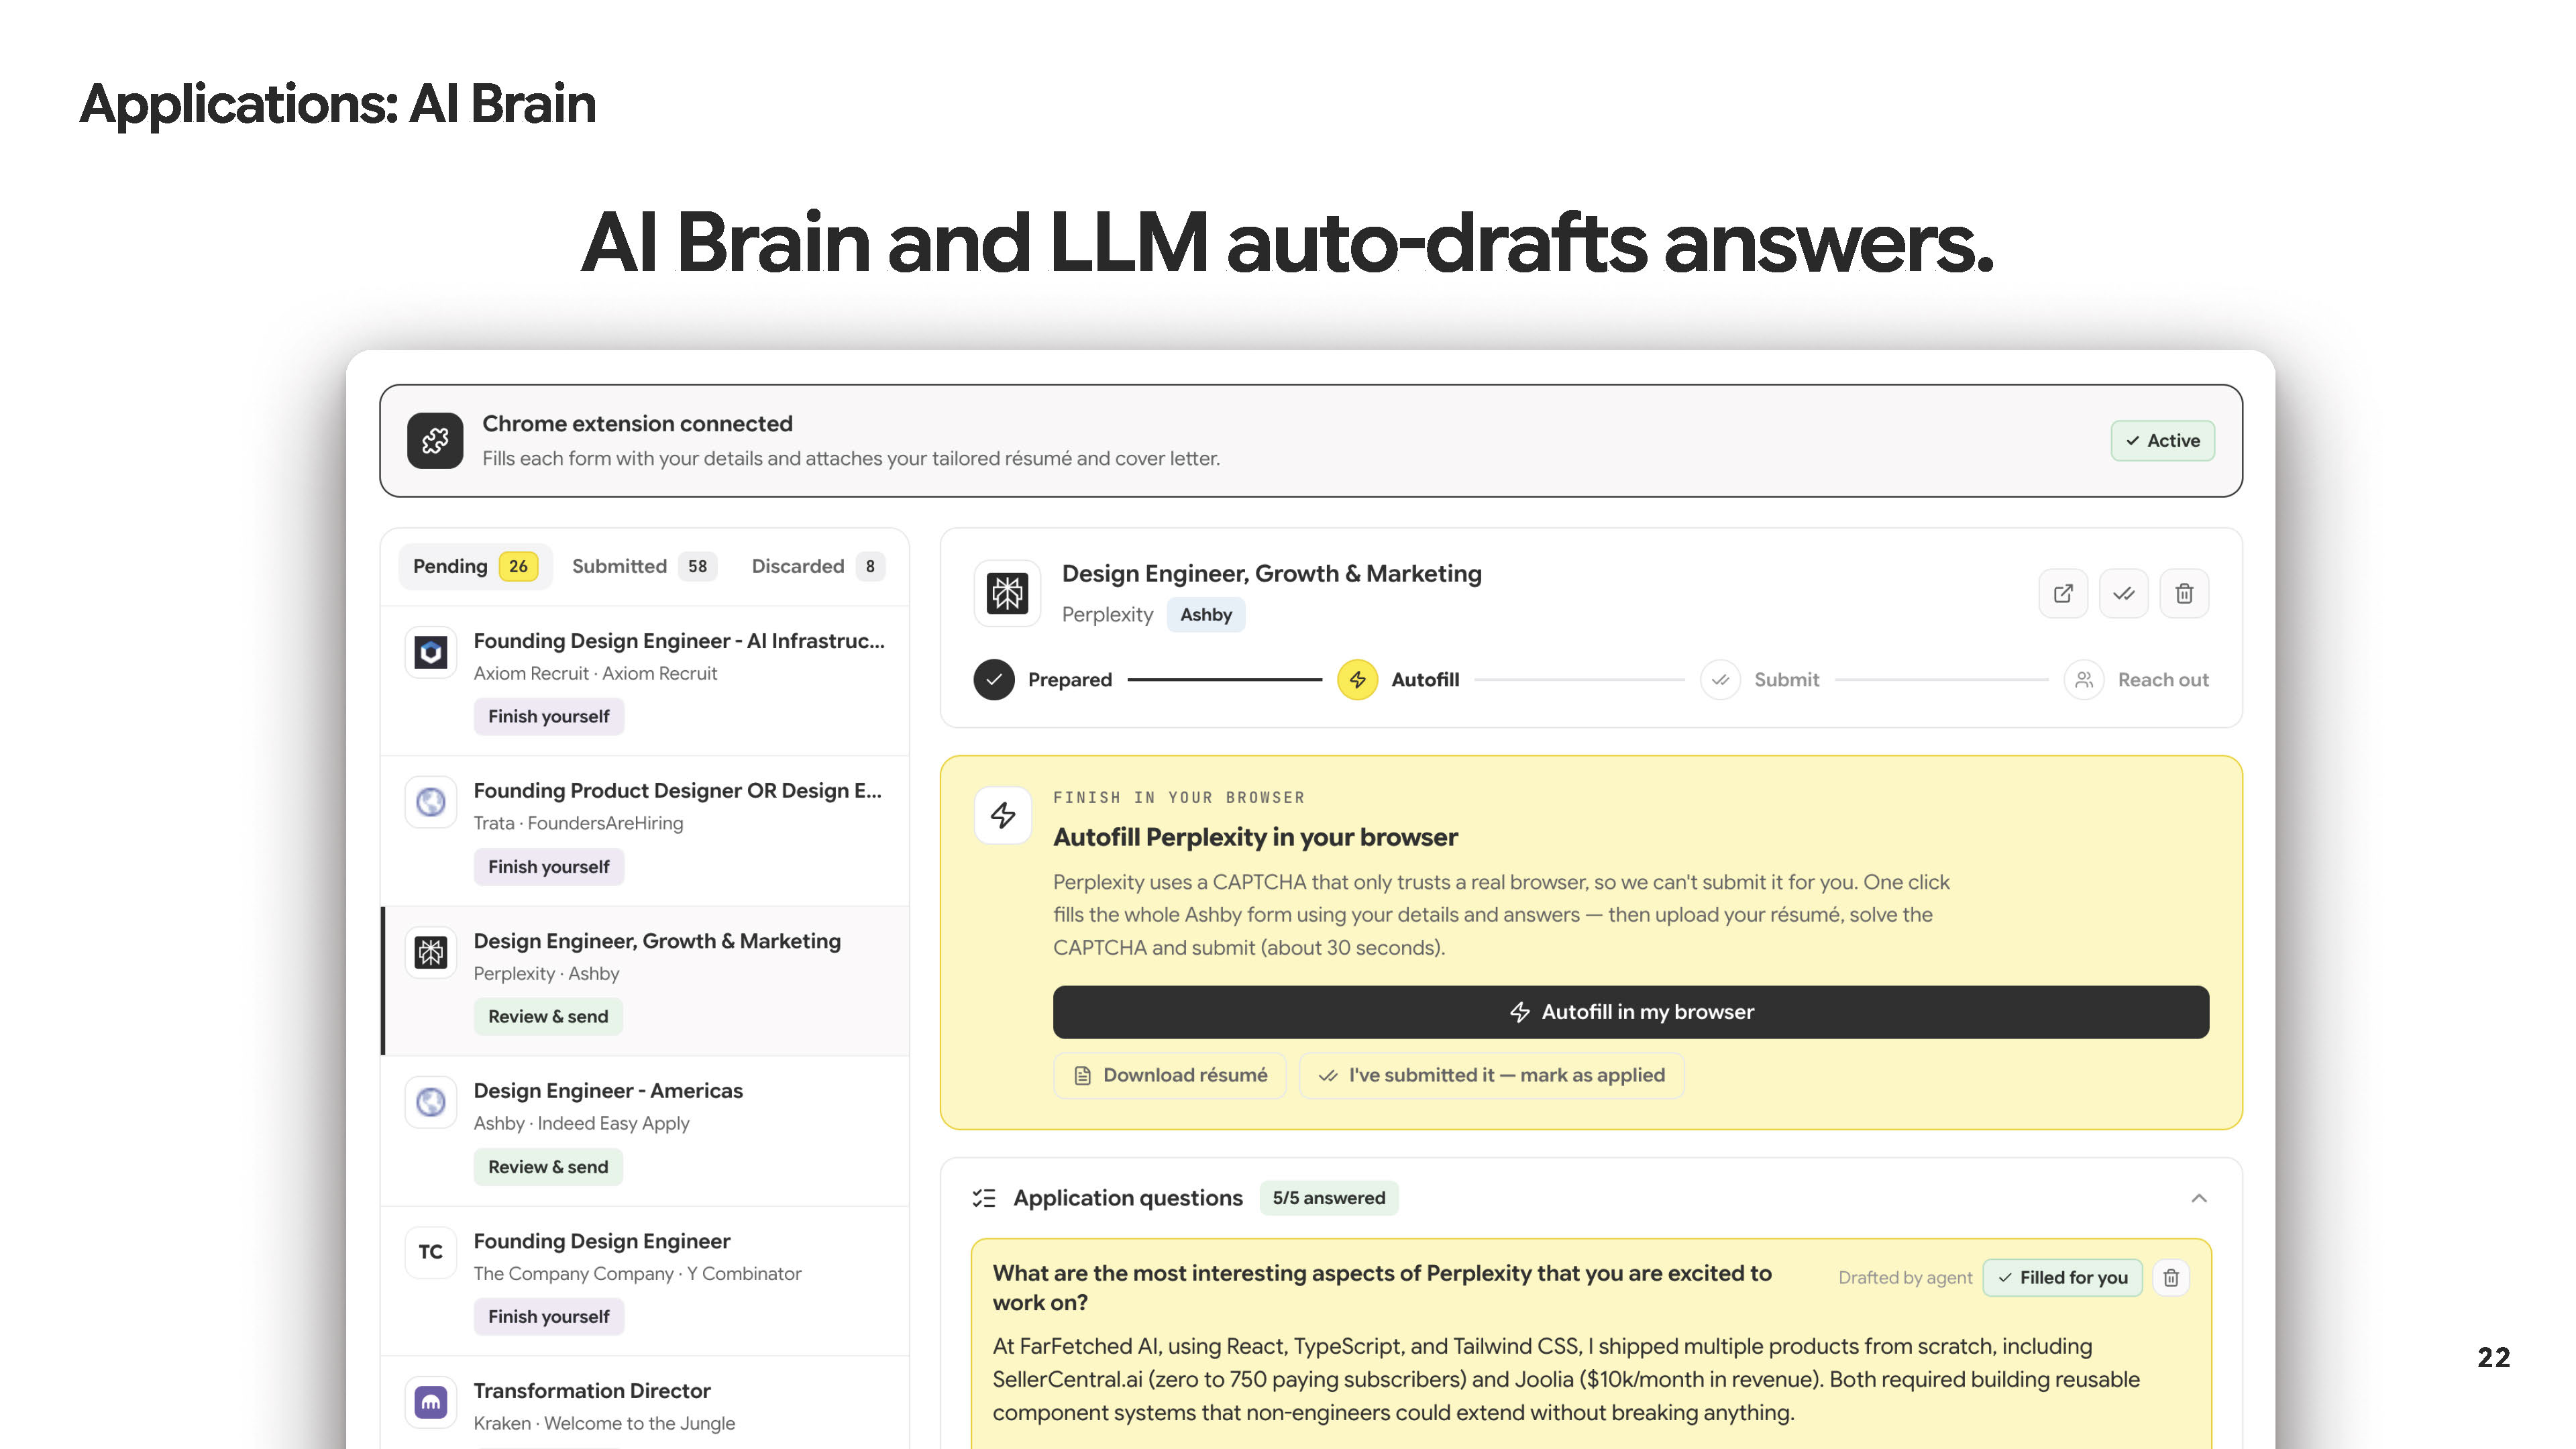Click the drafted answer text about FarFetched AI
Viewport: 2576px width, 1449px height.
pos(1565,1379)
